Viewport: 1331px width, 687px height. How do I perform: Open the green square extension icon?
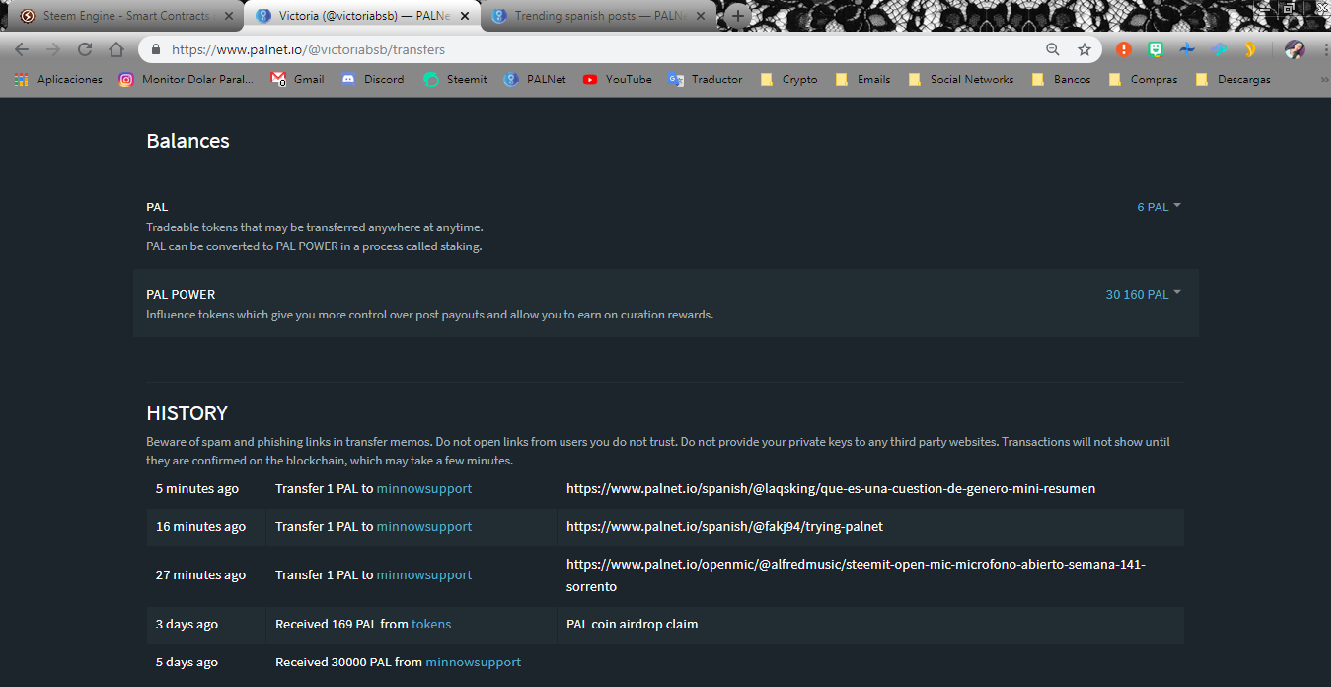tap(1155, 49)
